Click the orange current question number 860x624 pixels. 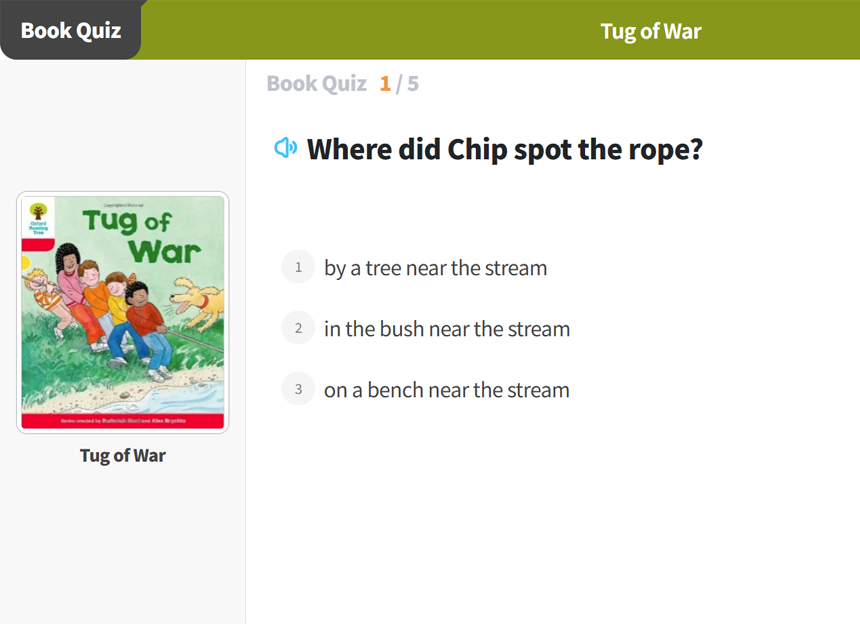coord(385,84)
